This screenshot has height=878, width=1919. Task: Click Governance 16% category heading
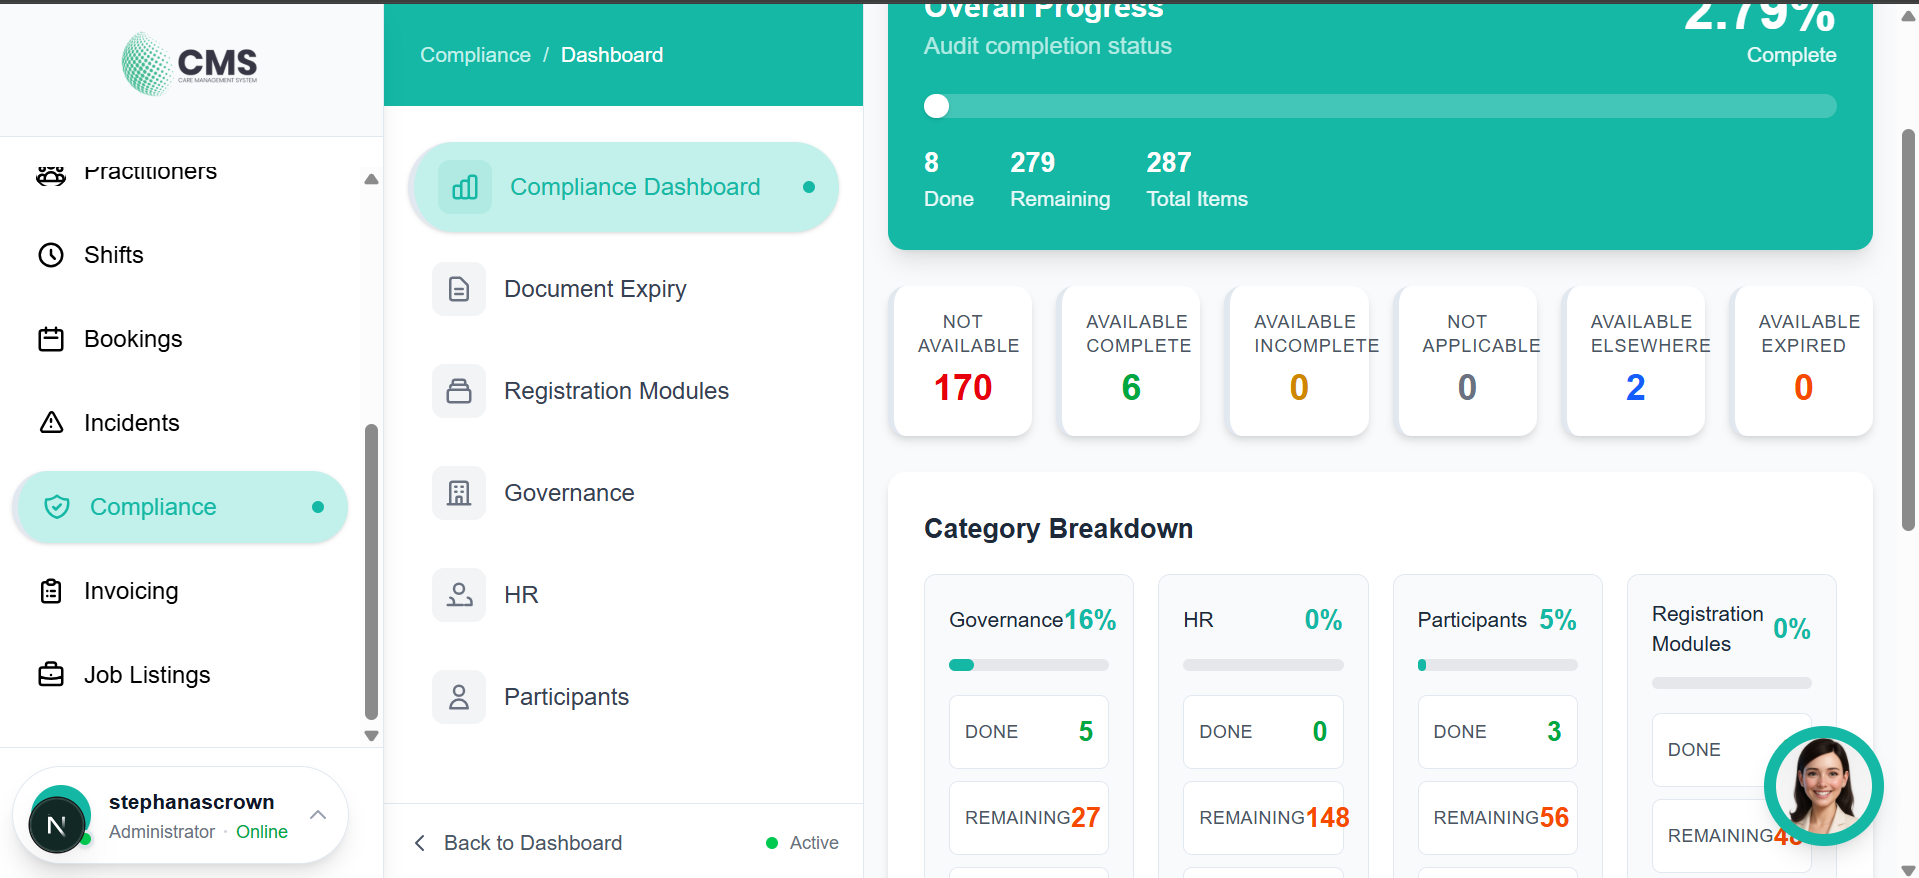coord(1032,620)
